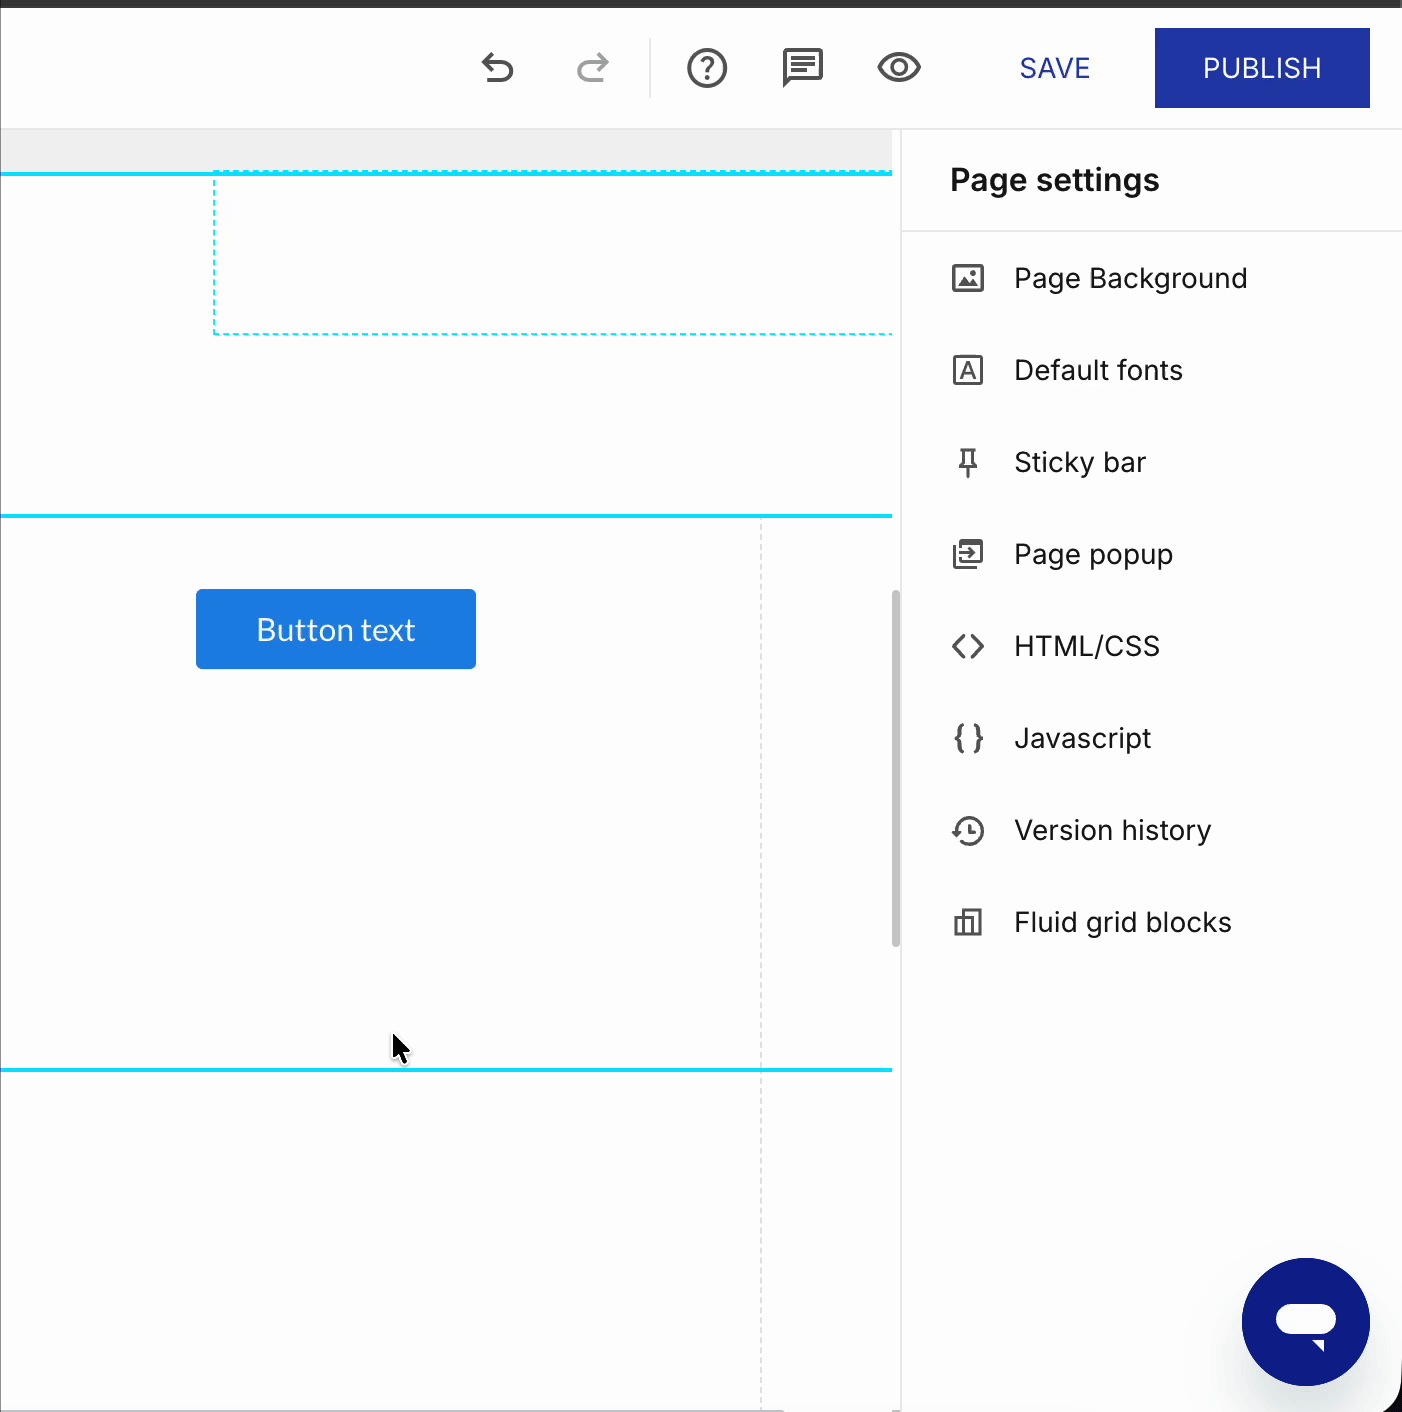Click the Page popup icon
Image resolution: width=1402 pixels, height=1412 pixels.
(x=968, y=554)
